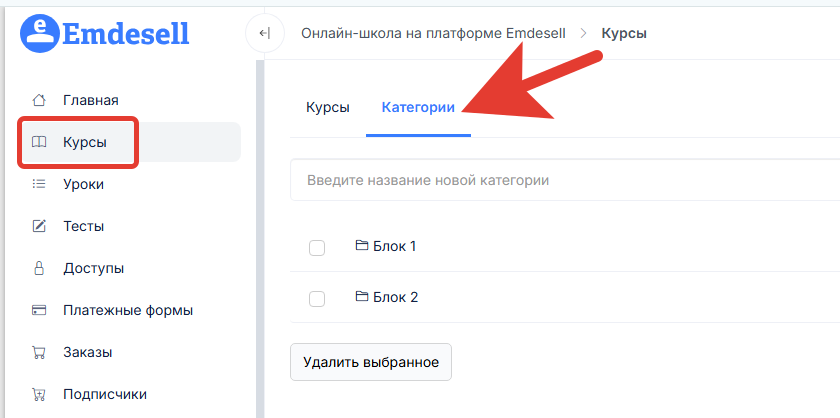Select the Категории tab
840x418 pixels.
418,107
